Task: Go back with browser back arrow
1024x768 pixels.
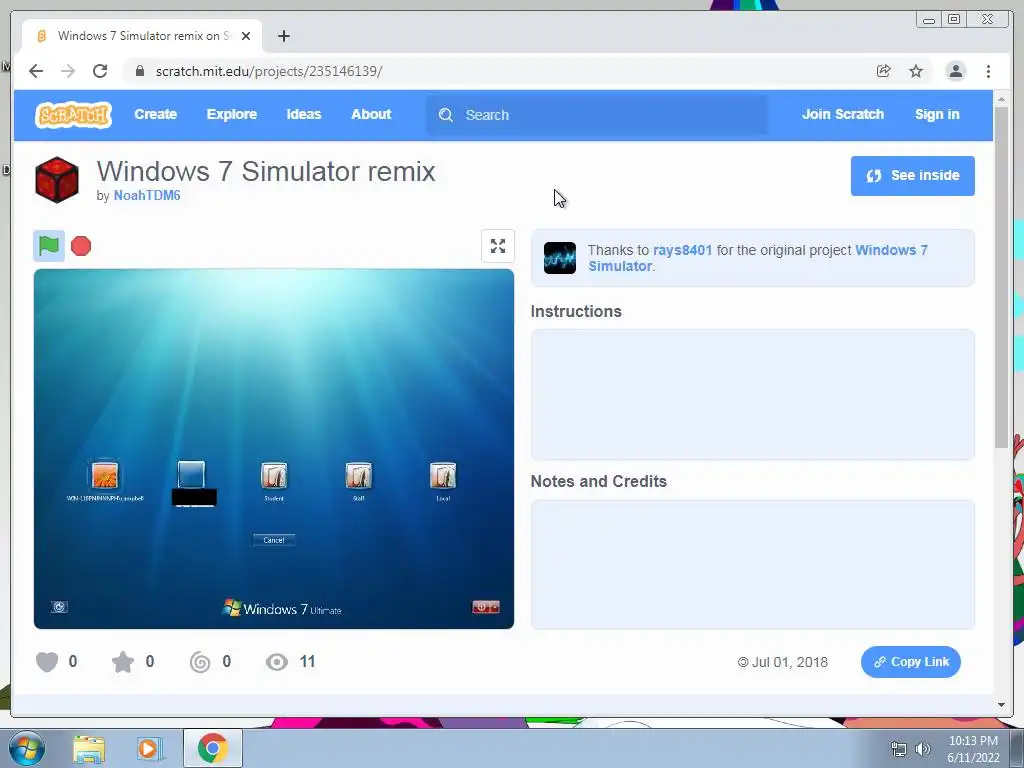Action: point(36,71)
